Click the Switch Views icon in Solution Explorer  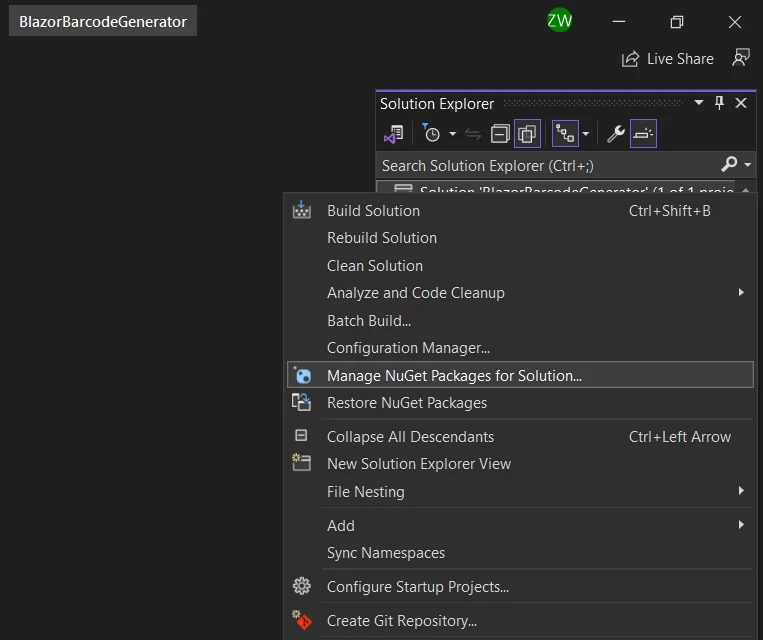394,134
